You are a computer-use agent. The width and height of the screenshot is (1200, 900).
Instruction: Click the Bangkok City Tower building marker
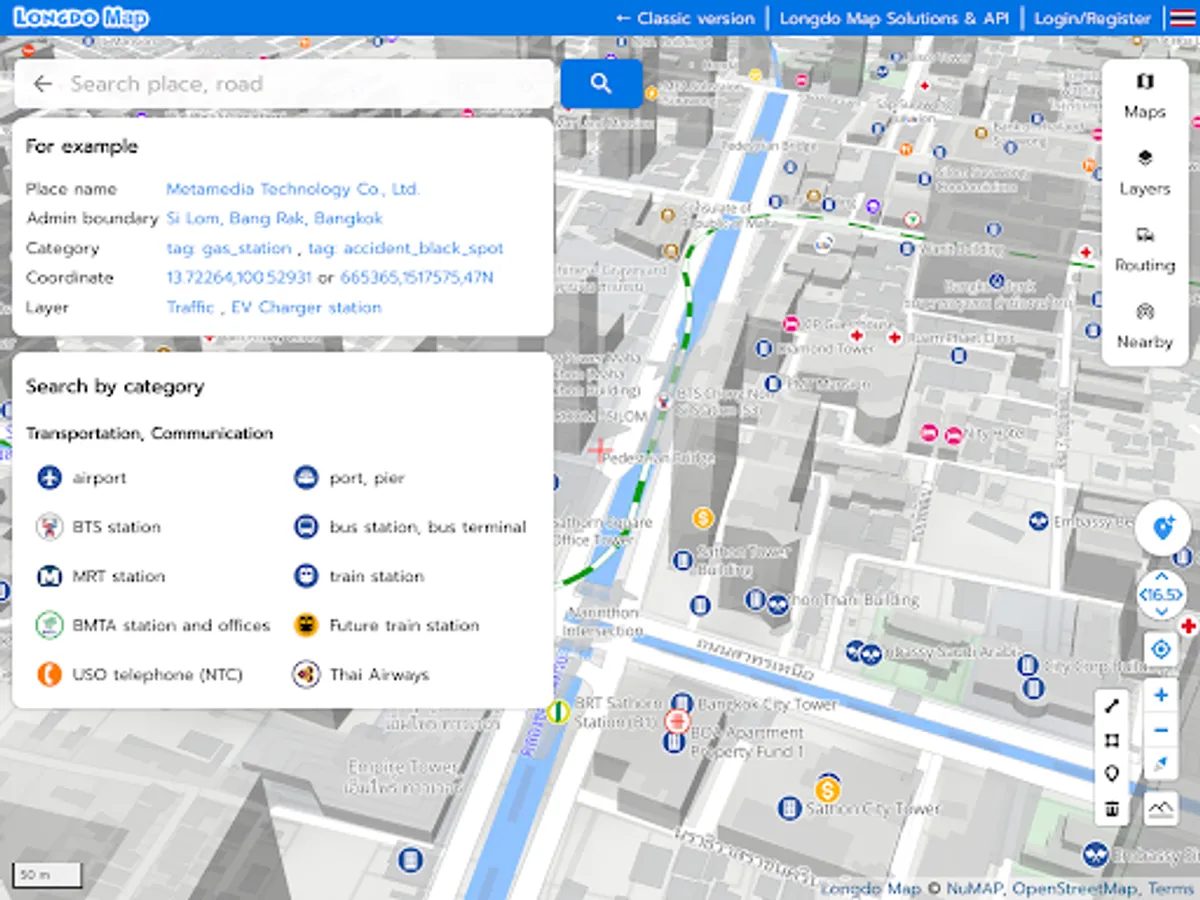(682, 704)
